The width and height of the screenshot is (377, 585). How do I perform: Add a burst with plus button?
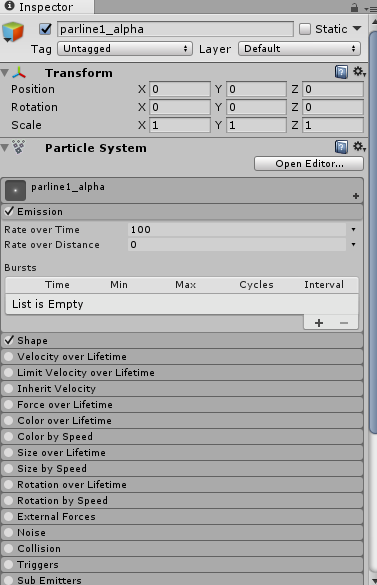click(x=319, y=323)
